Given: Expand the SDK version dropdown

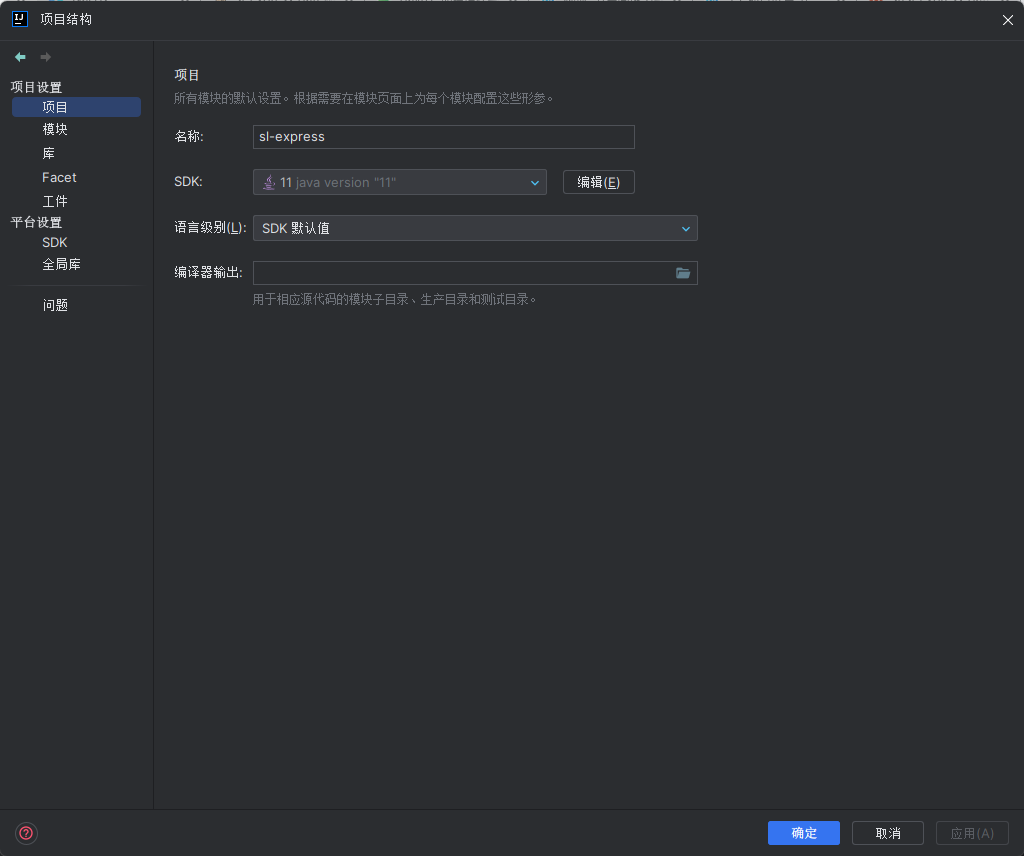Looking at the screenshot, I should pyautogui.click(x=534, y=182).
